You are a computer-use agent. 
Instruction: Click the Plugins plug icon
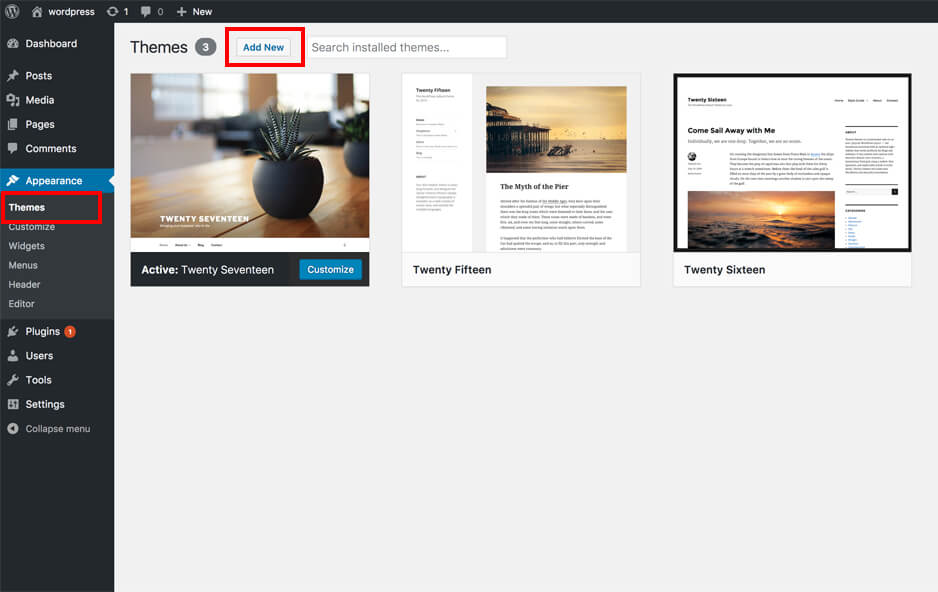13,331
